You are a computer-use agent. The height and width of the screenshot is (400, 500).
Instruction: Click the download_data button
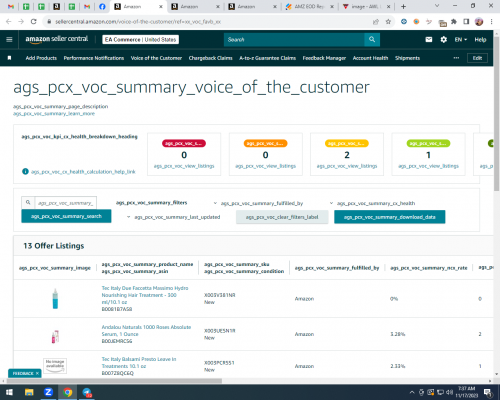click(x=390, y=217)
